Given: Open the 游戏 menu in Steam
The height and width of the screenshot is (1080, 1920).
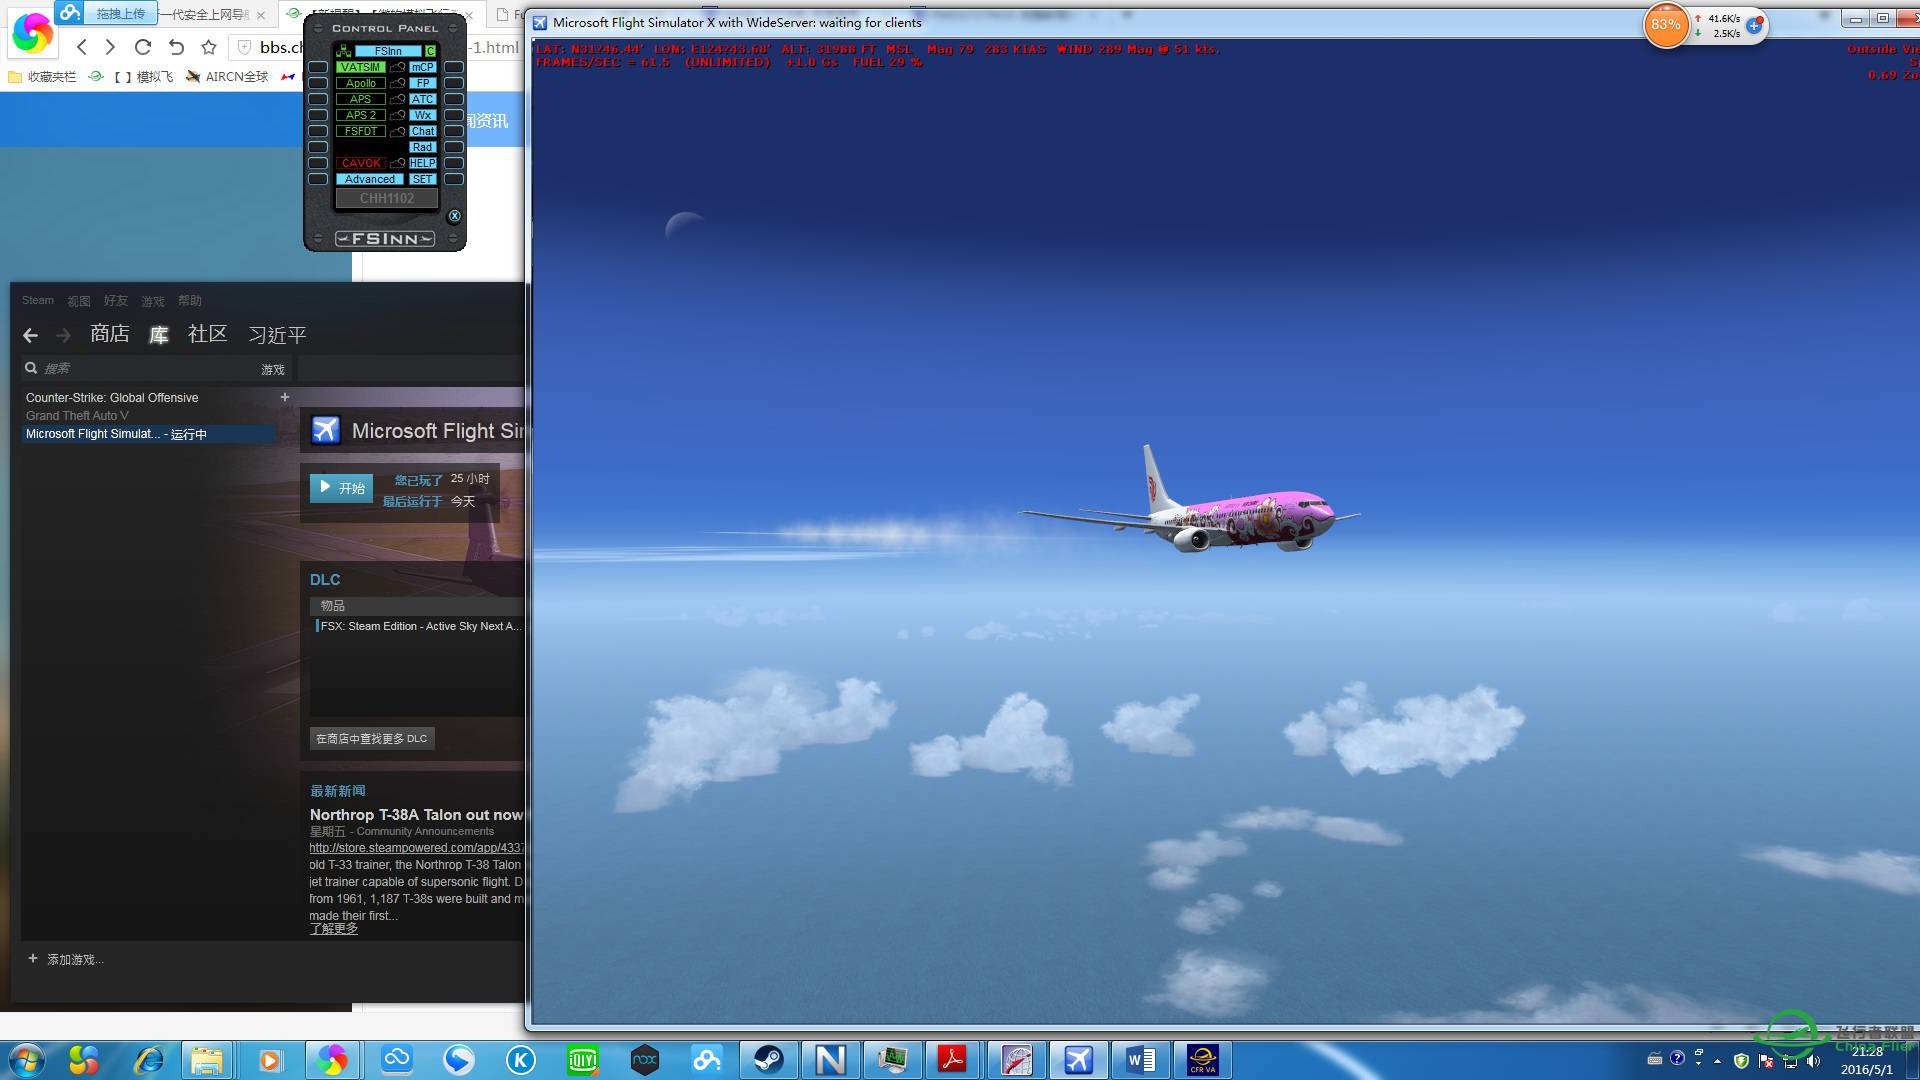Looking at the screenshot, I should tap(153, 301).
